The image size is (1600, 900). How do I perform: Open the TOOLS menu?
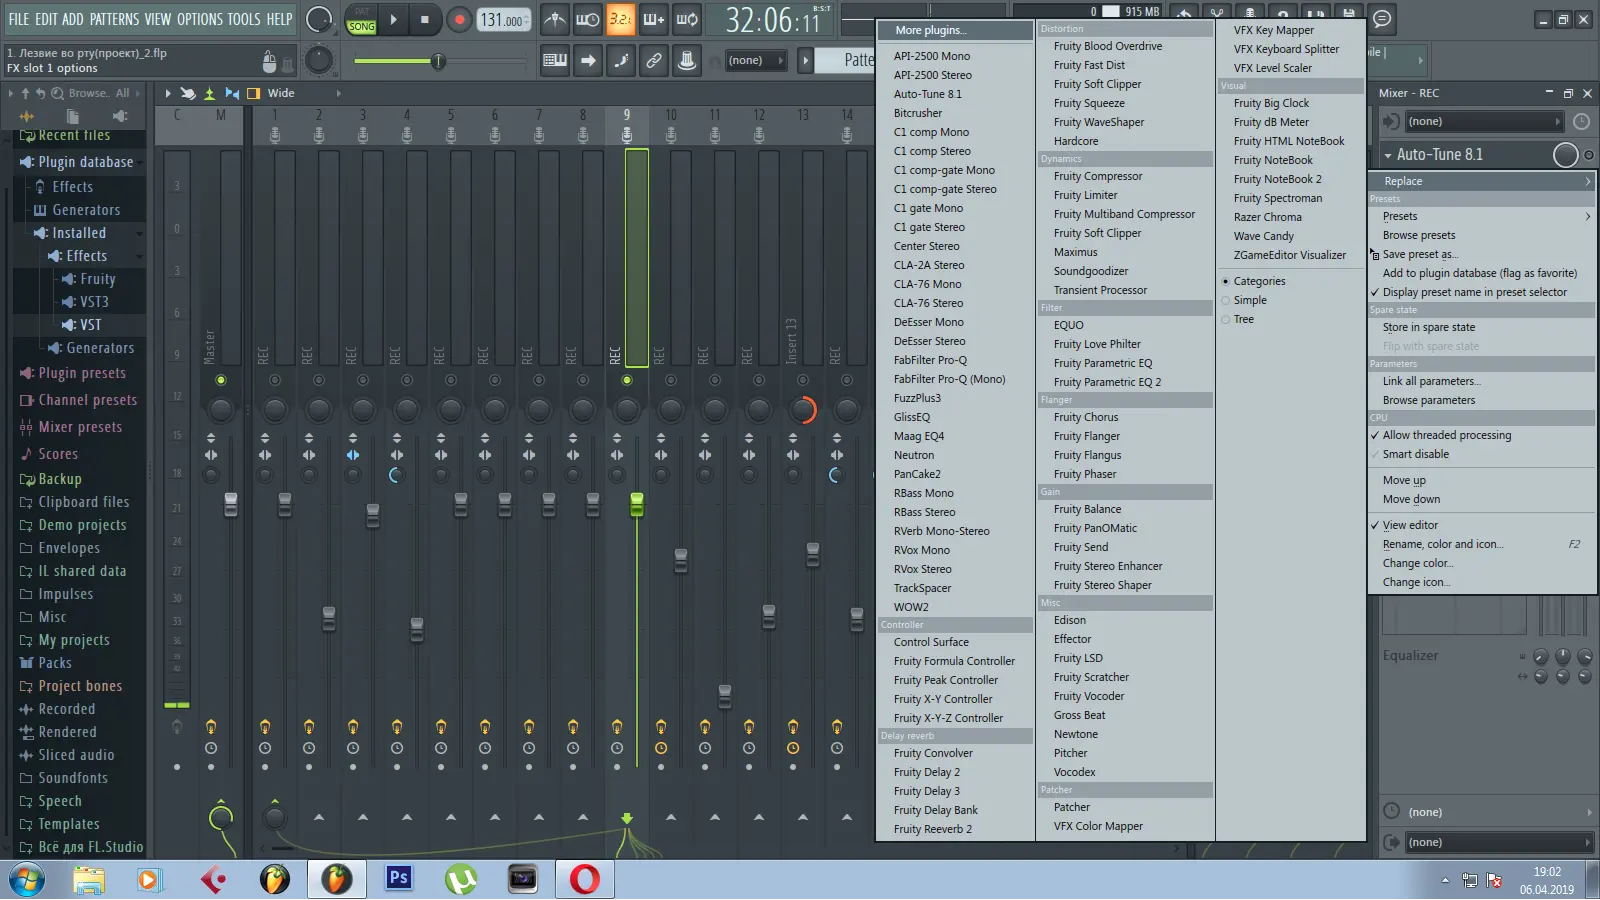click(243, 19)
